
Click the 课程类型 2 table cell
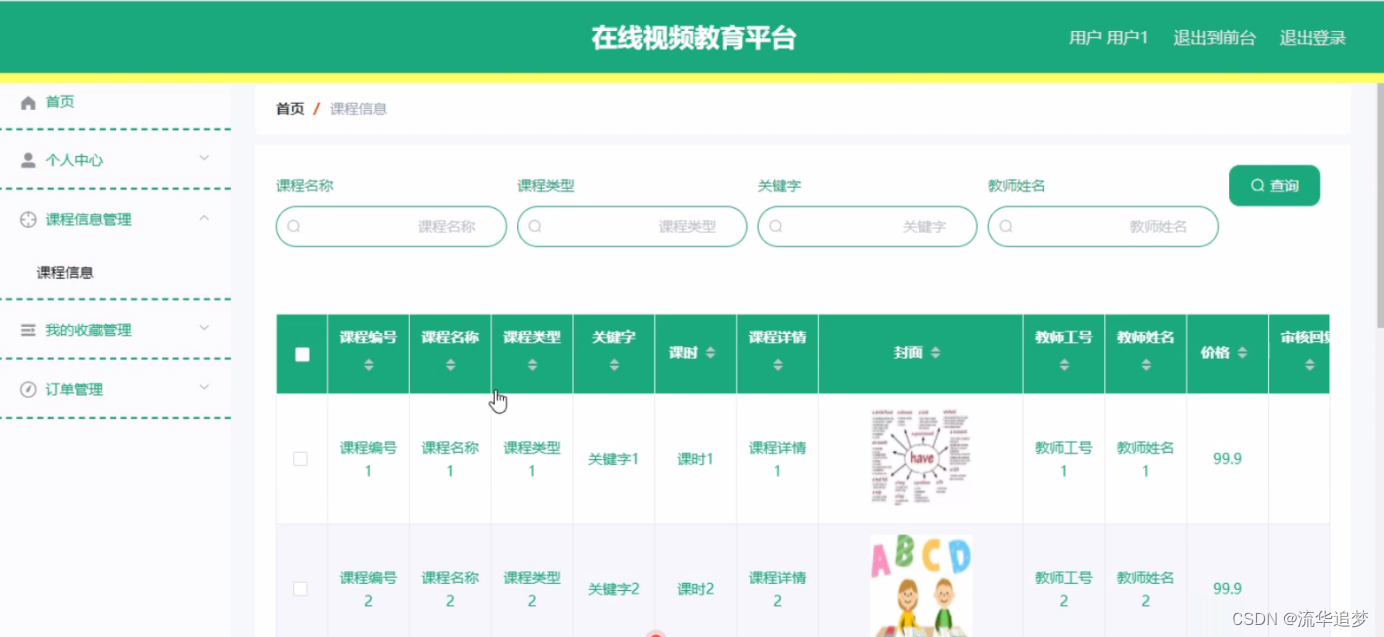531,589
